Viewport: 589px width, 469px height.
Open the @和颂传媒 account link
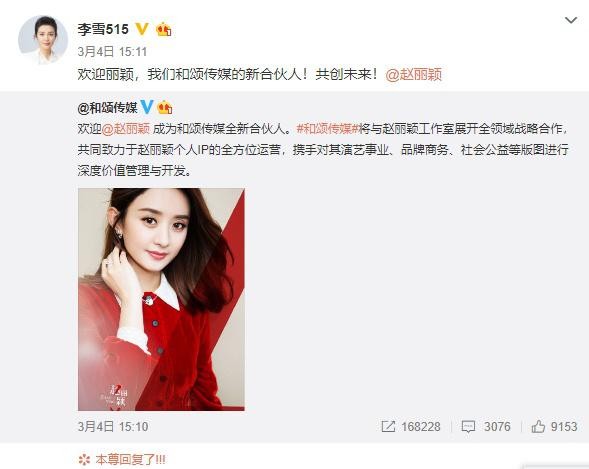pos(107,108)
